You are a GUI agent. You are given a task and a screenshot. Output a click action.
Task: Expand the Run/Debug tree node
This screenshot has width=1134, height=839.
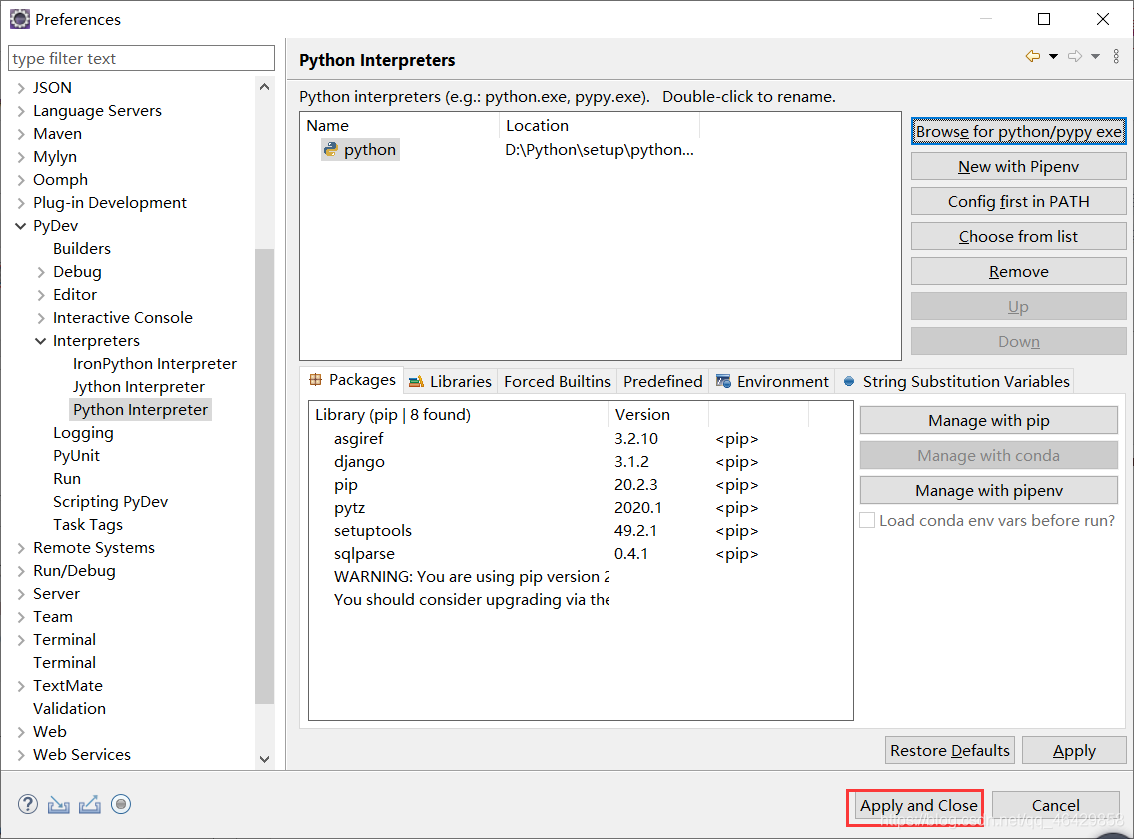[x=21, y=571]
